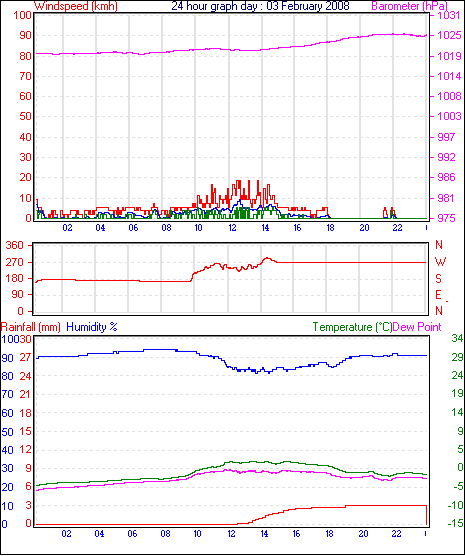Click the Barometer (hPa) legend label
The height and width of the screenshot is (556, 465).
click(410, 6)
